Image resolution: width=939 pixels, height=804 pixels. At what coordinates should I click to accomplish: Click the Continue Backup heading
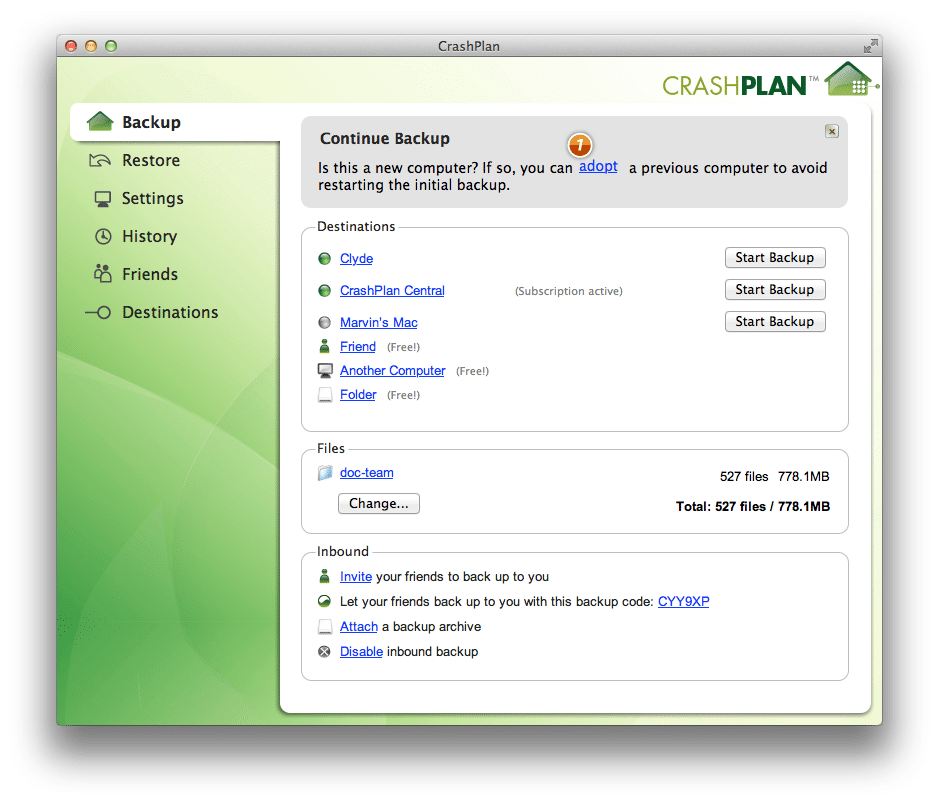tap(385, 139)
